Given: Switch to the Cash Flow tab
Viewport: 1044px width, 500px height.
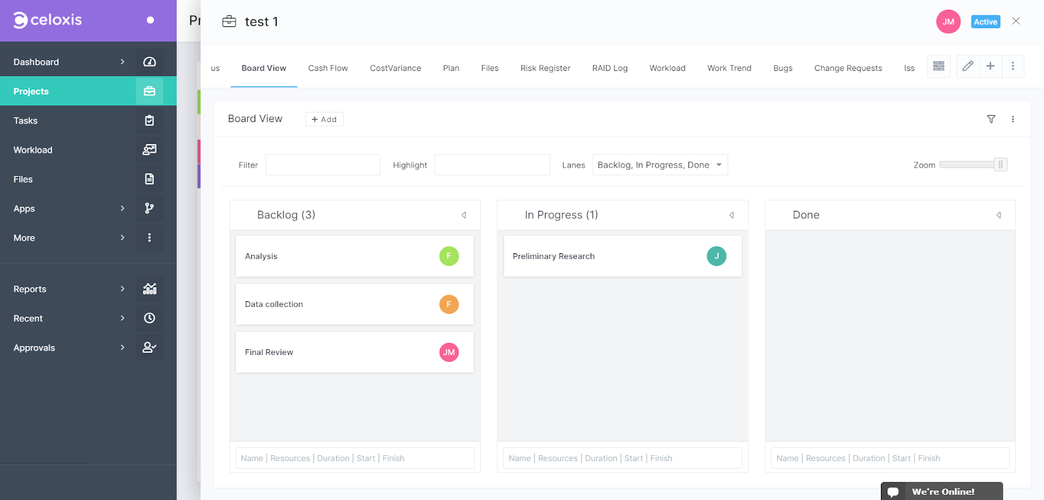Looking at the screenshot, I should 328,68.
